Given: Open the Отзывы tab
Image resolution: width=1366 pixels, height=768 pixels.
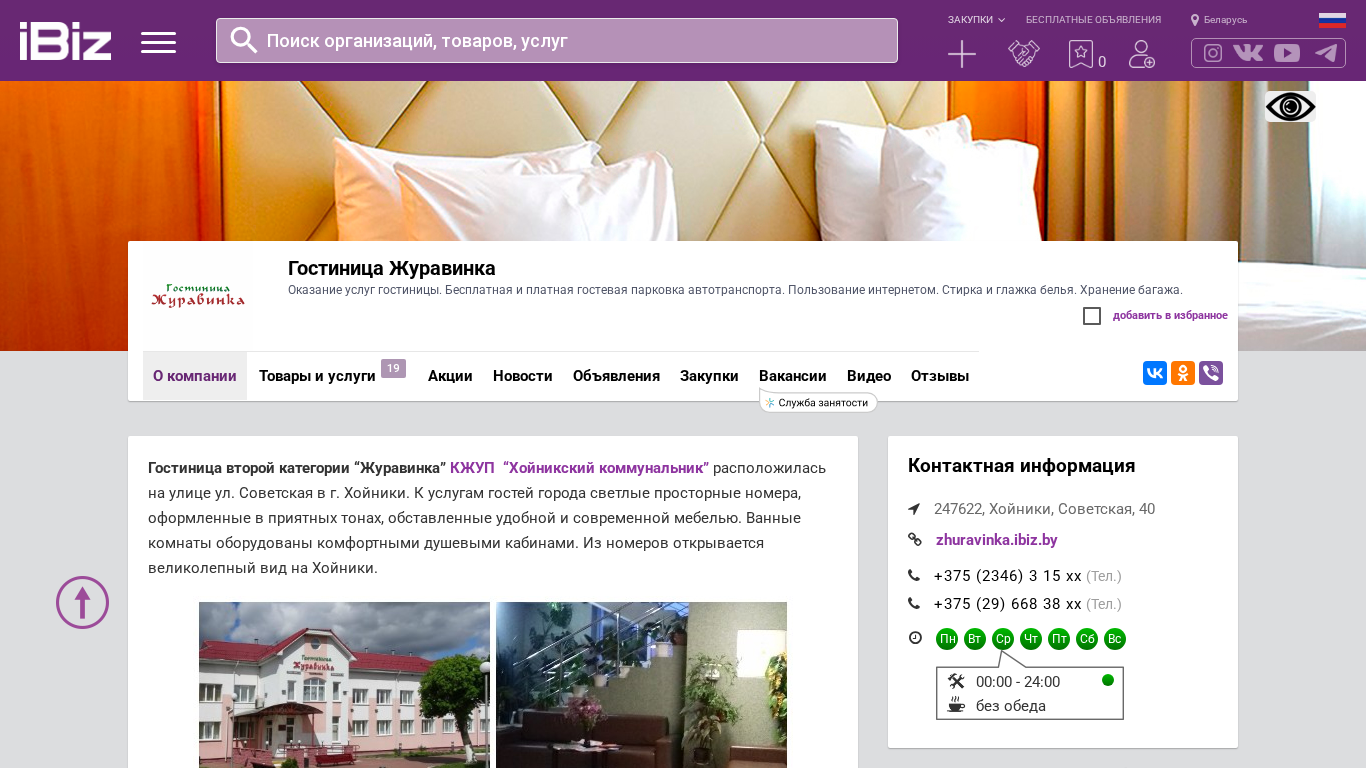Looking at the screenshot, I should (940, 376).
